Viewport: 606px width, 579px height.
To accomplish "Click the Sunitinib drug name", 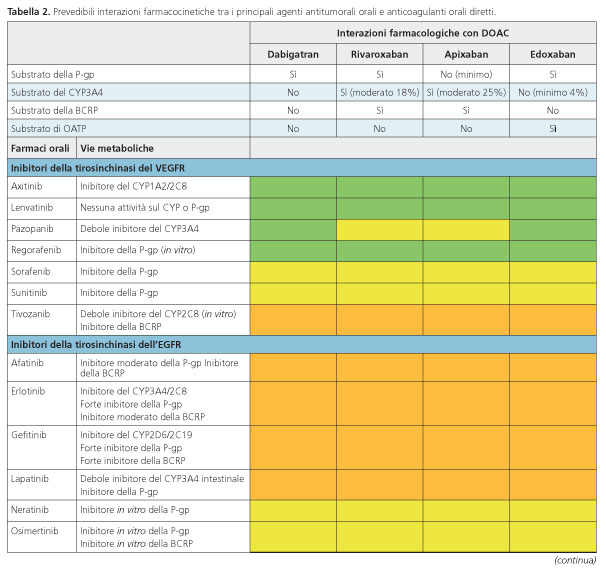I will tap(29, 293).
